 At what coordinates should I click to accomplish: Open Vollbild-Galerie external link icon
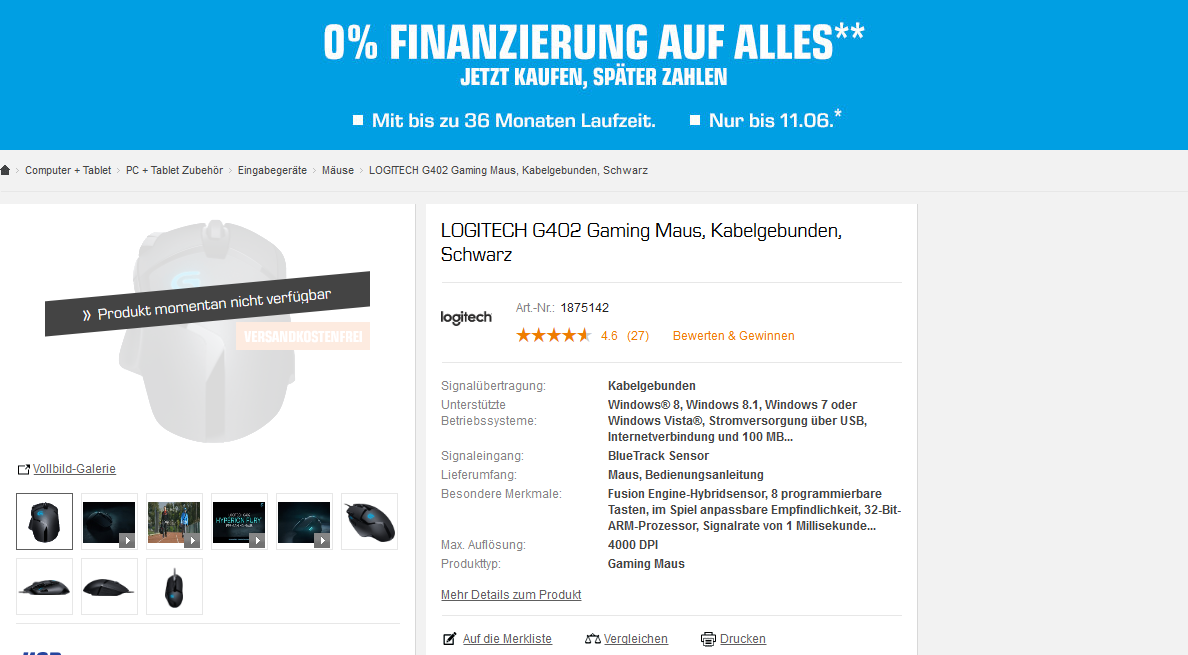(x=23, y=469)
